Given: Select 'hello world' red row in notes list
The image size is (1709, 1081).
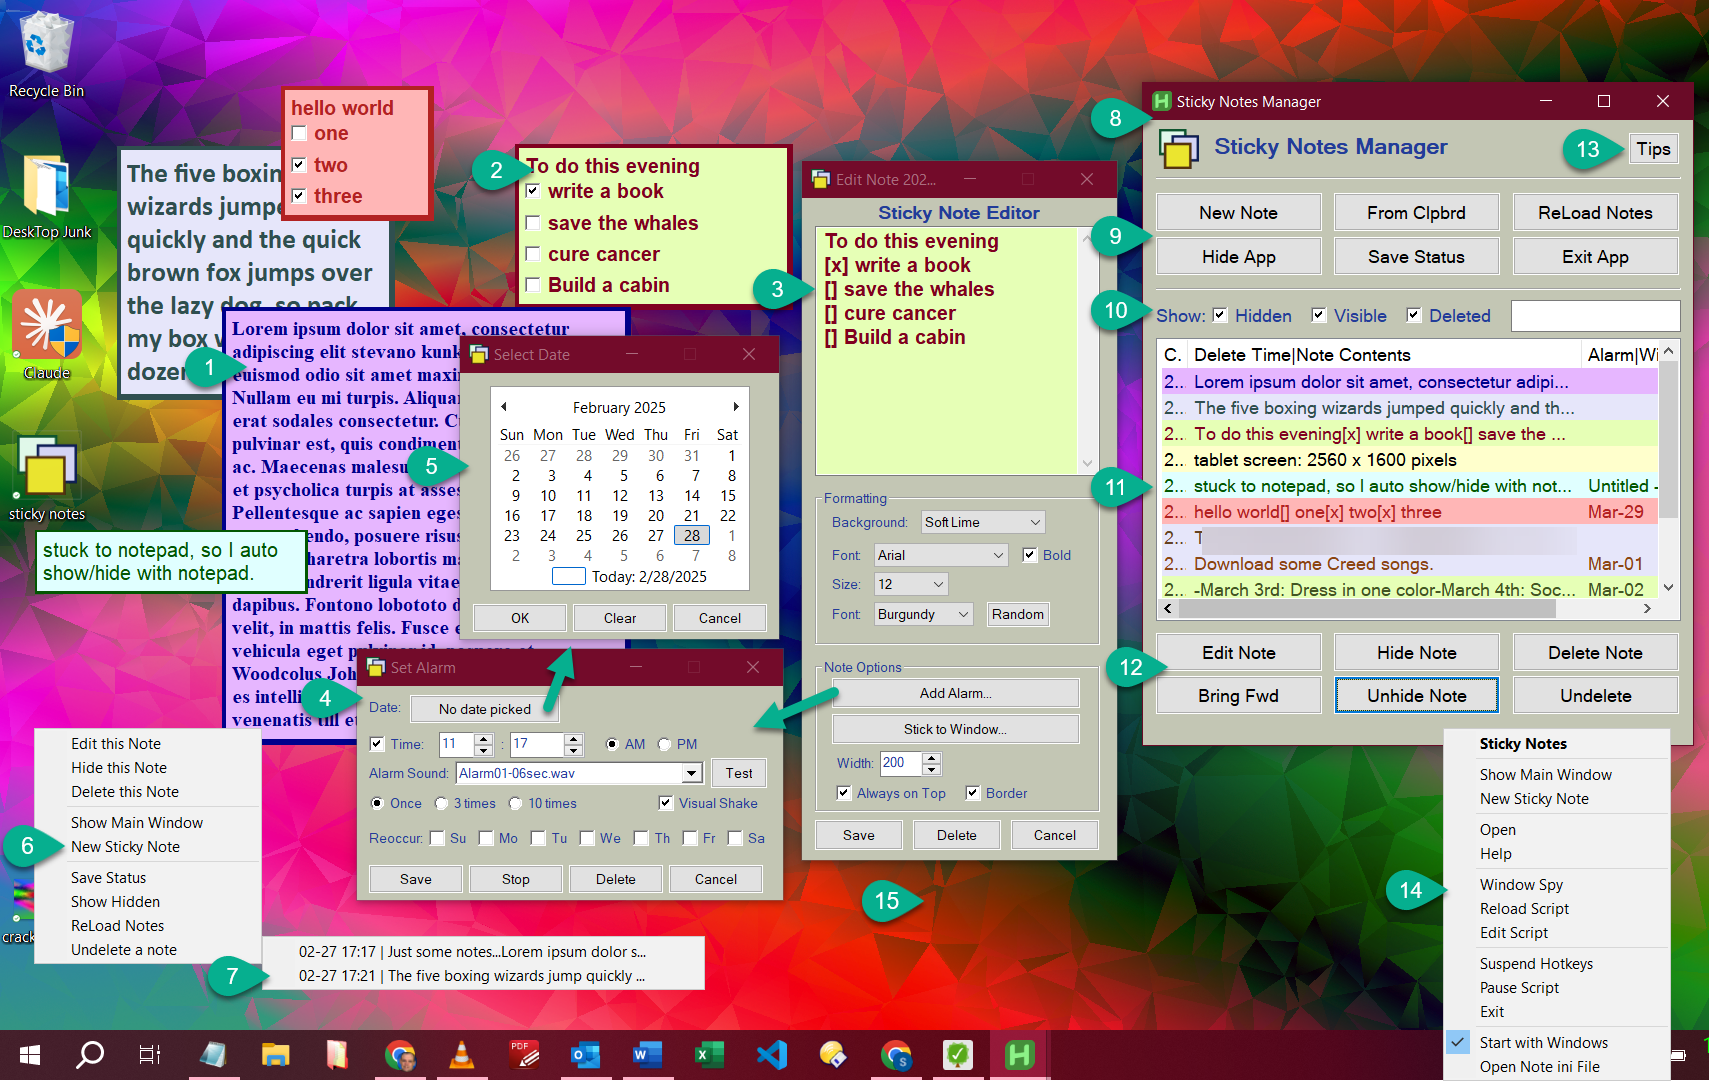Looking at the screenshot, I should tap(1409, 512).
